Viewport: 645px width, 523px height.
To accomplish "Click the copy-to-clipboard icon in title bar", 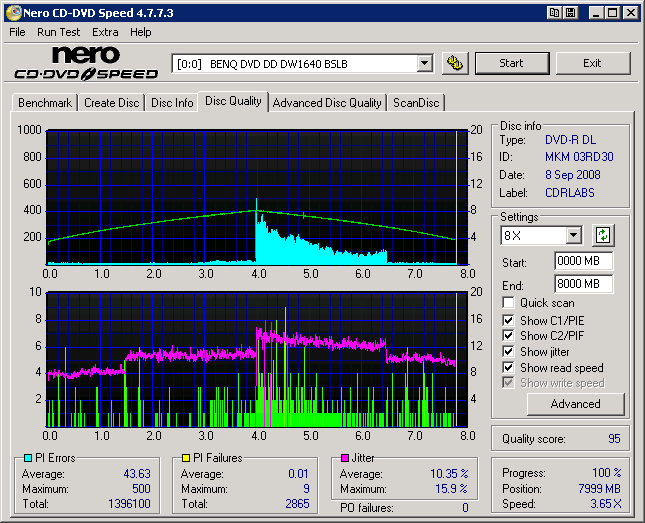I will pyautogui.click(x=553, y=13).
